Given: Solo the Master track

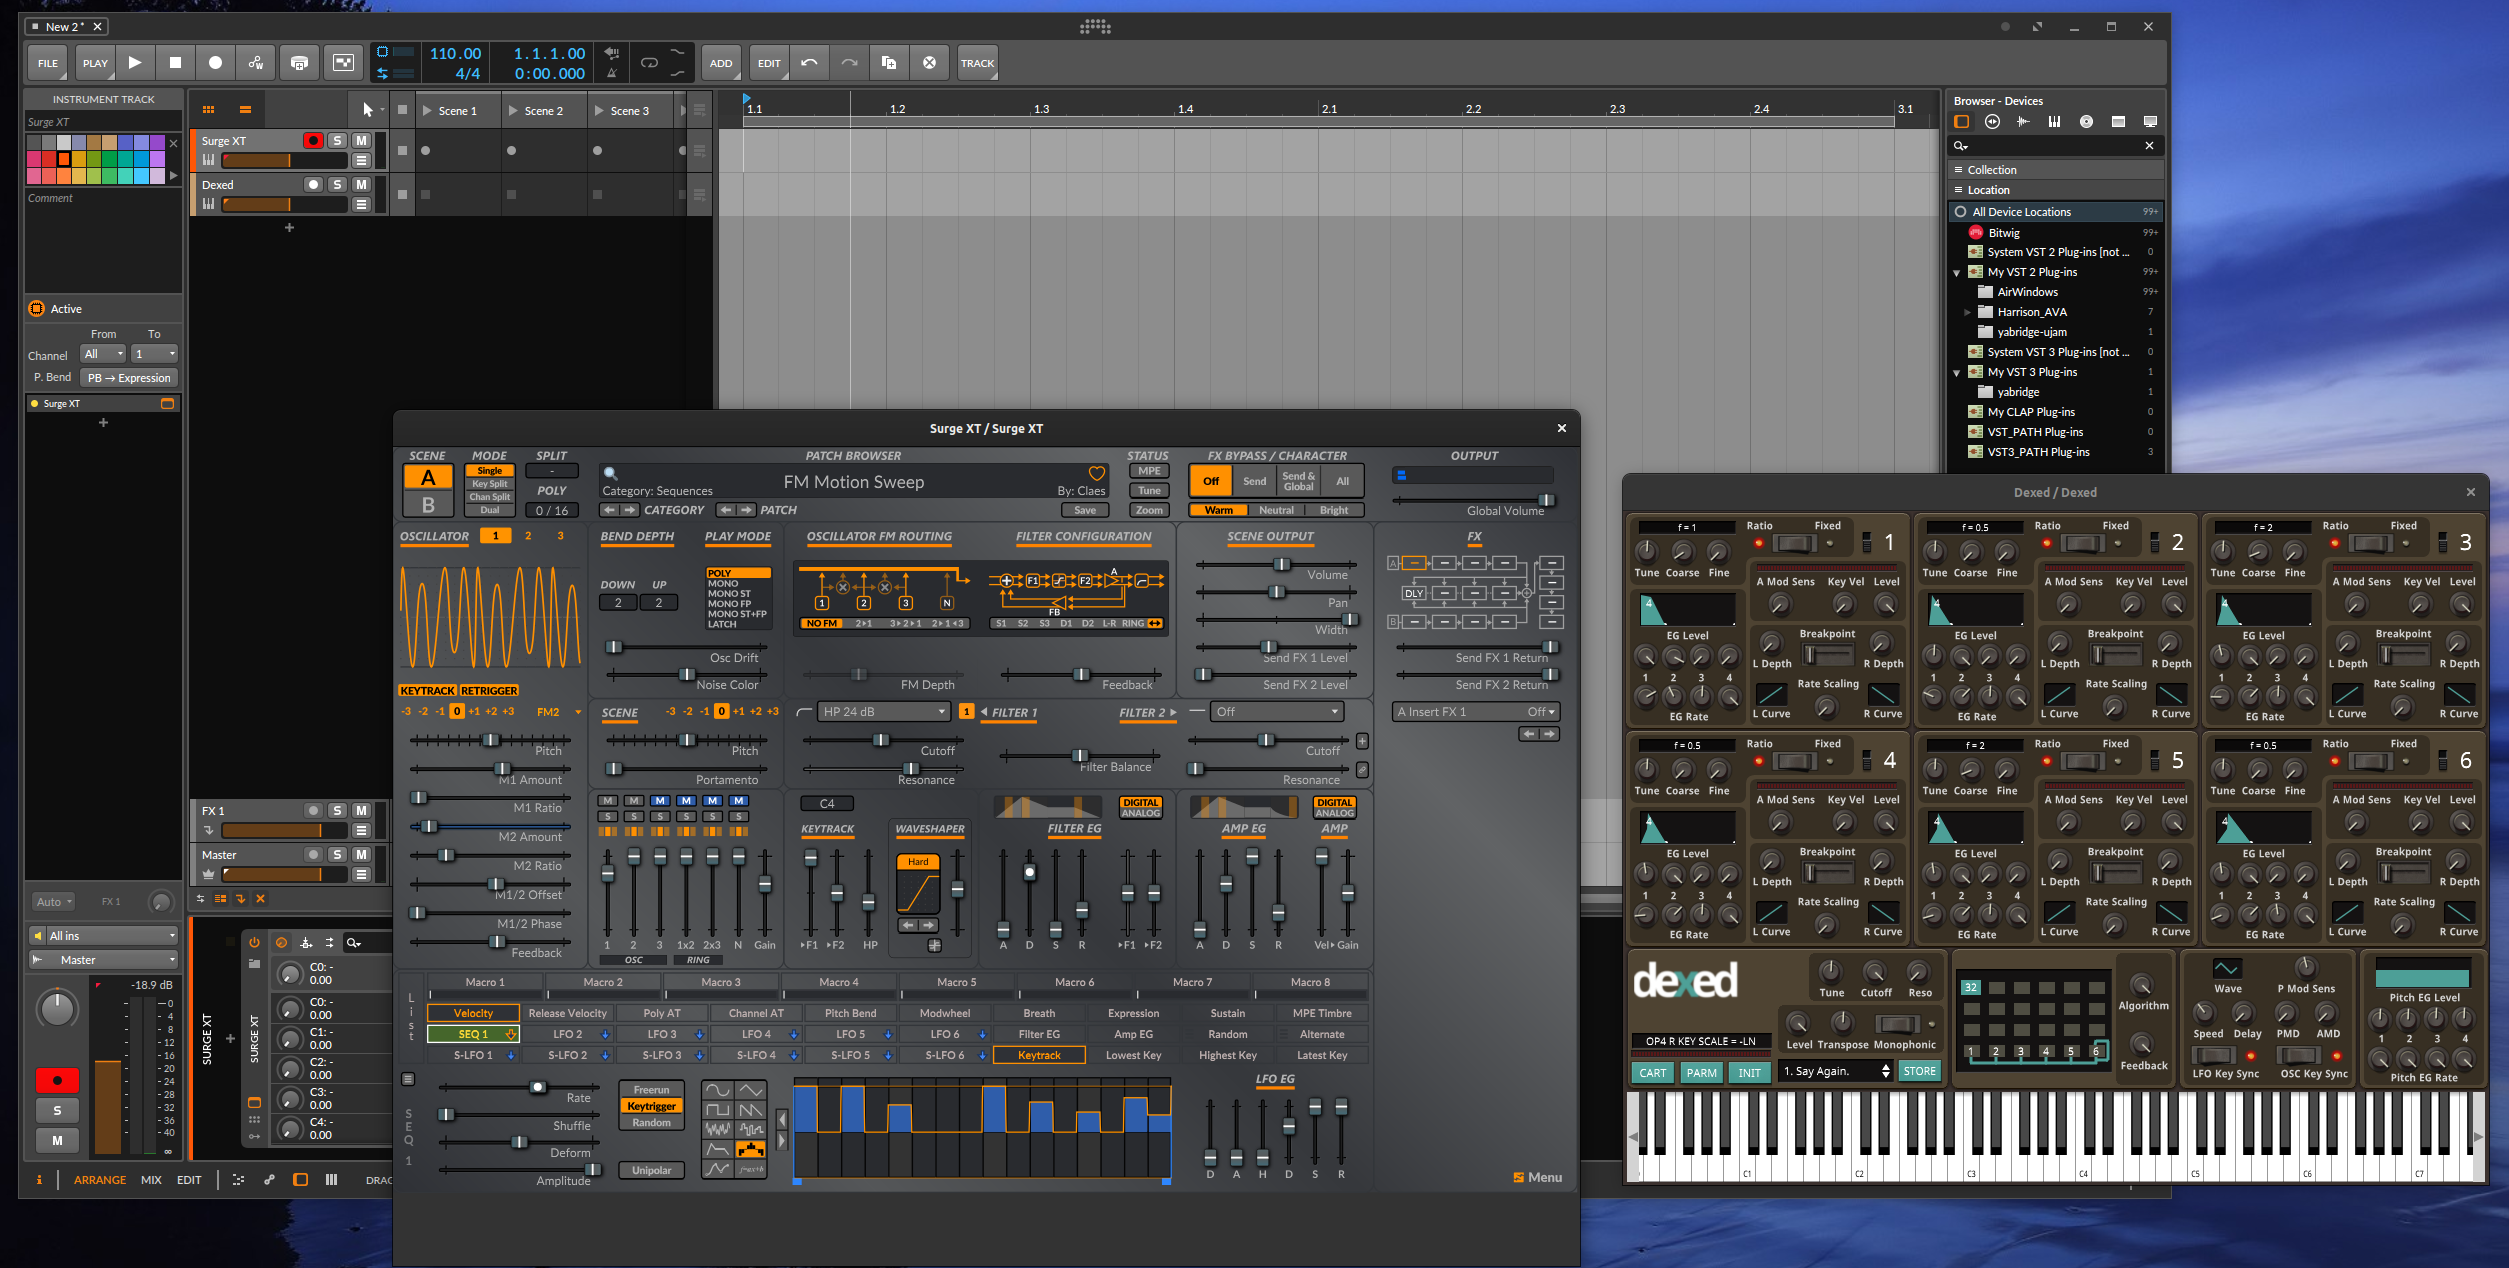Looking at the screenshot, I should coord(338,855).
